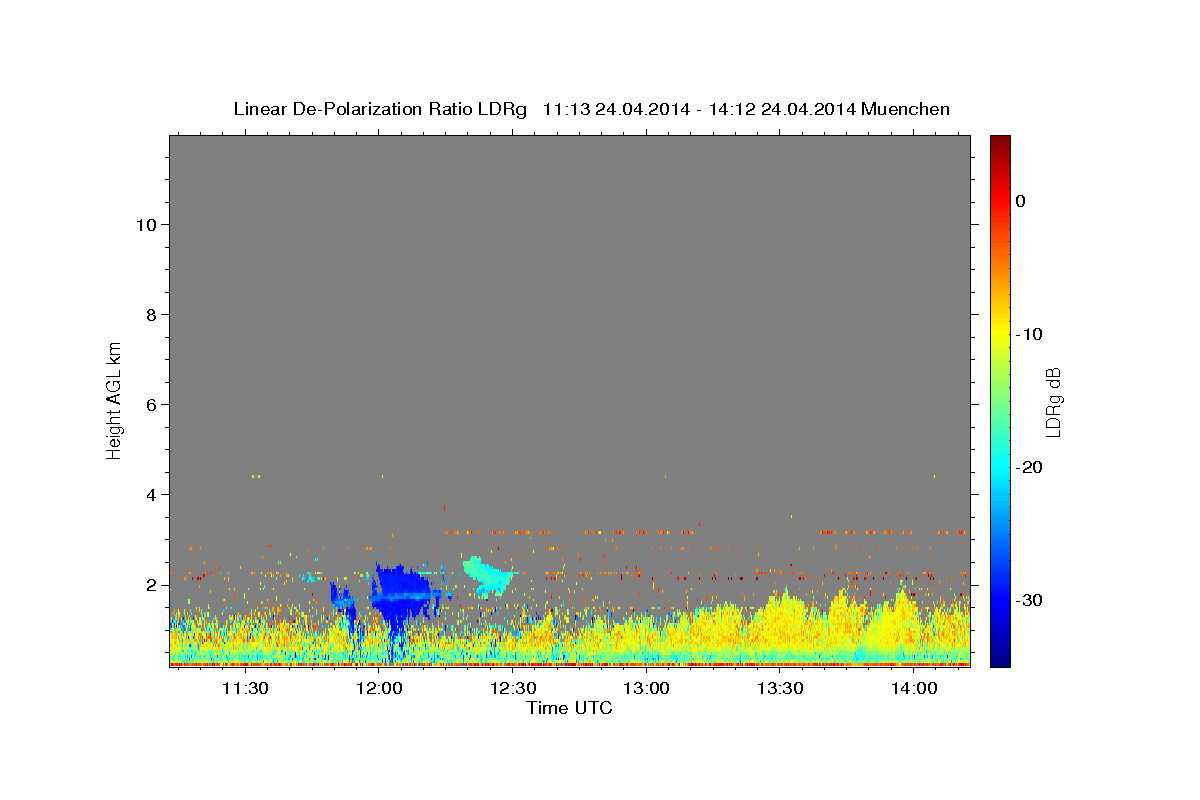This screenshot has height=800, width=1200.
Task: Click the 'Muenchen' location label in the title
Action: tap(906, 109)
